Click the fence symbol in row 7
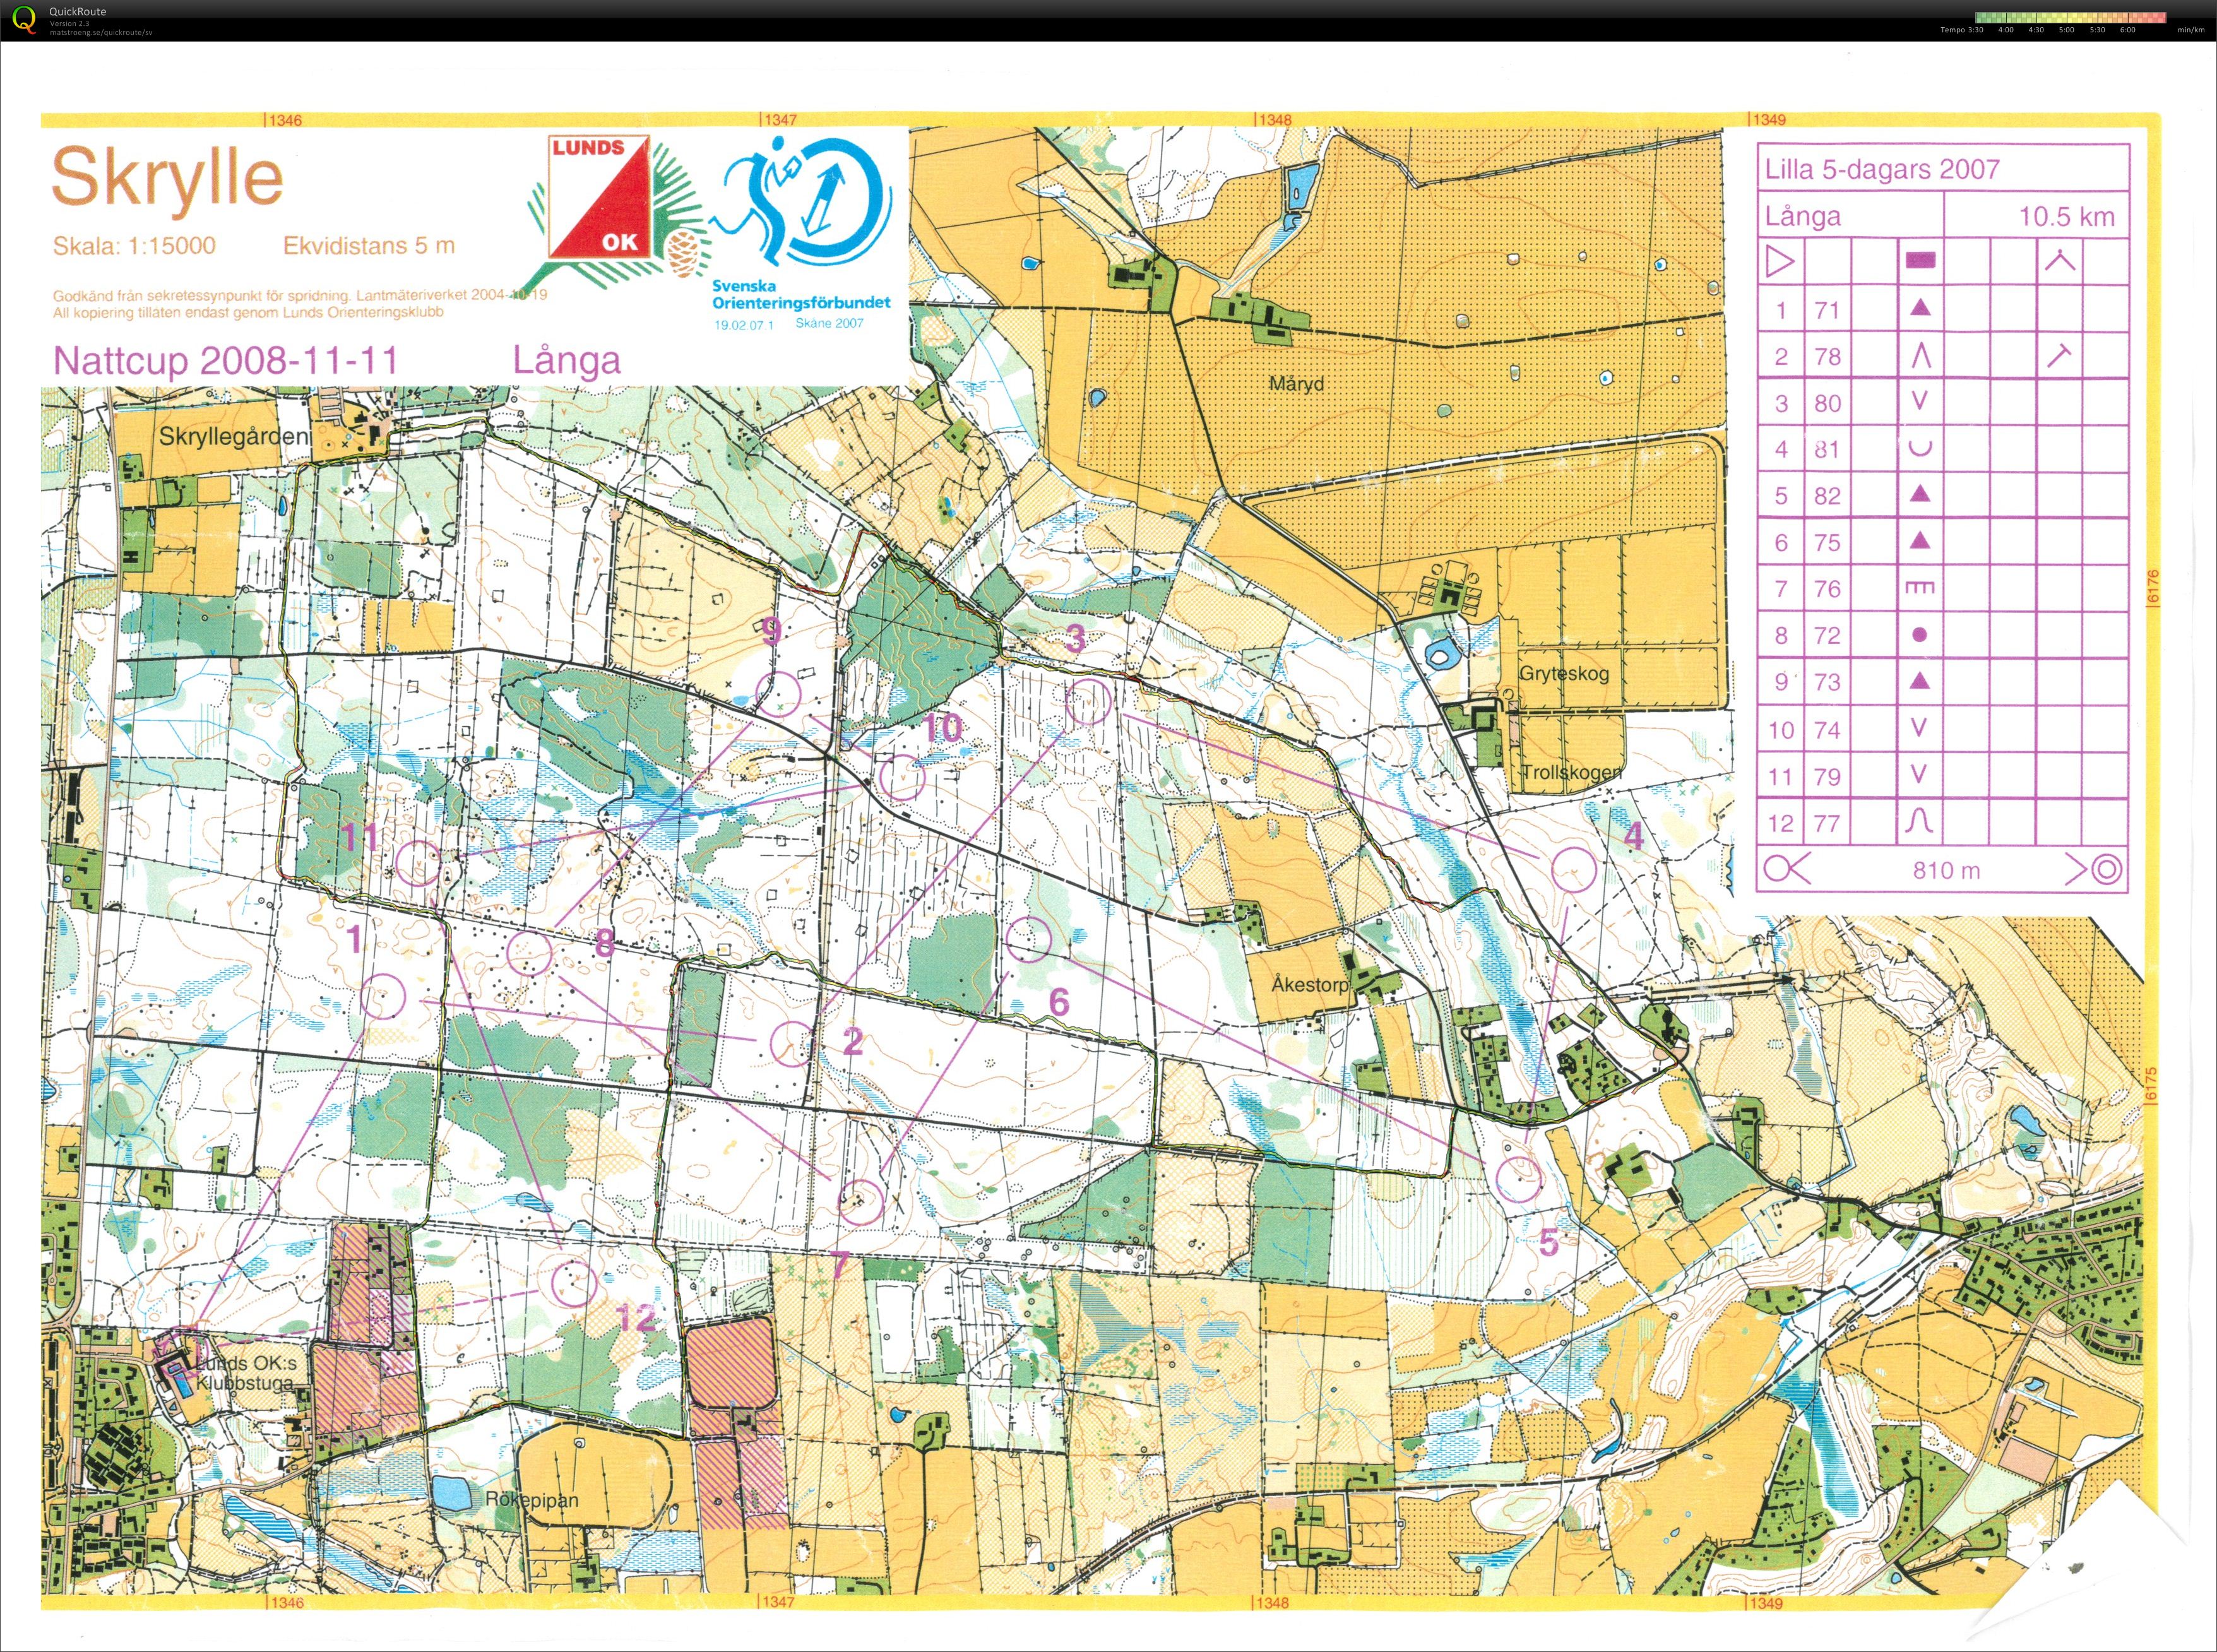This screenshot has height=1652, width=2217. [1920, 588]
